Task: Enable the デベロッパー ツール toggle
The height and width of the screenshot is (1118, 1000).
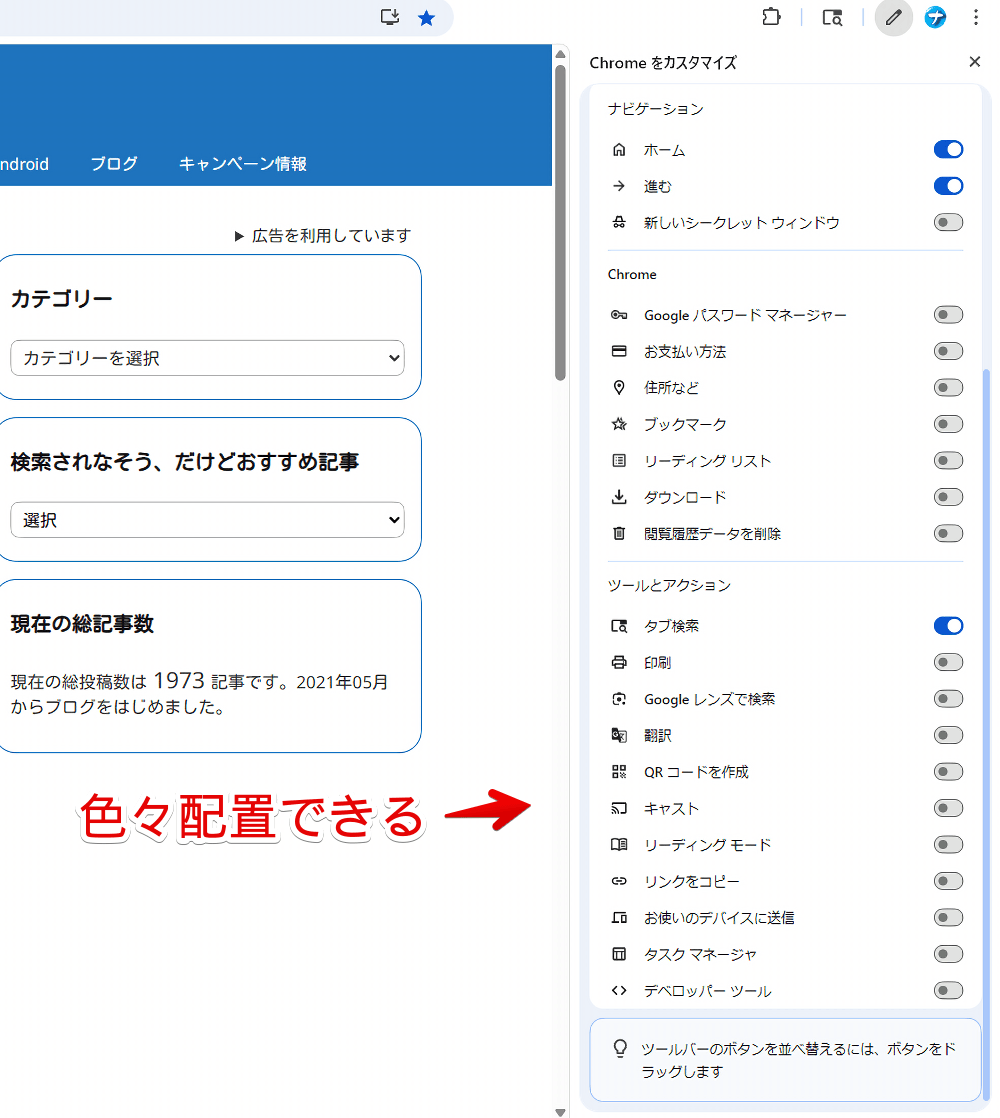Action: pyautogui.click(x=948, y=990)
